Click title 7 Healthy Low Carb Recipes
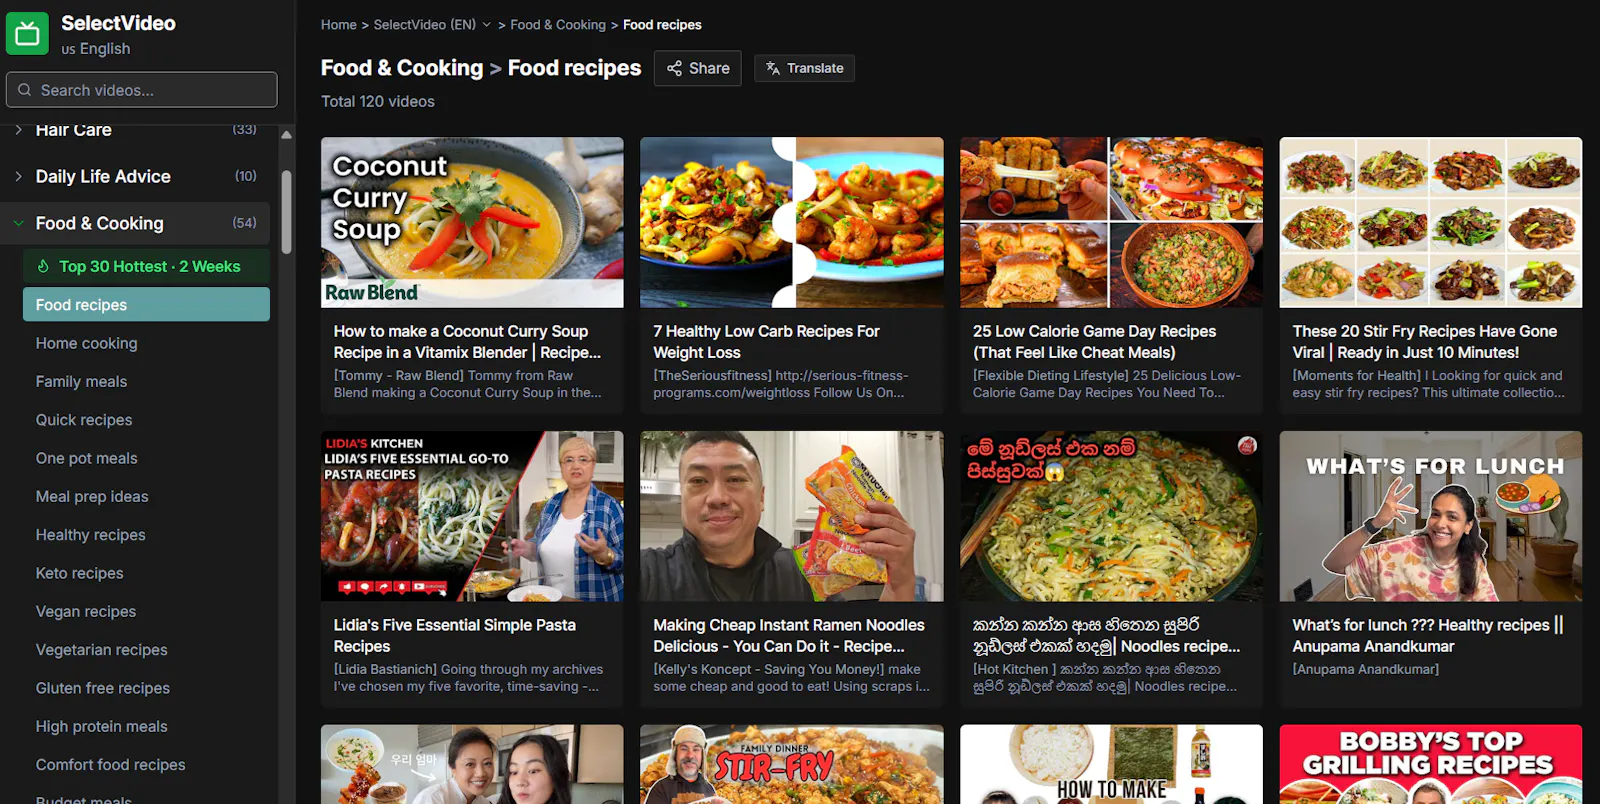The width and height of the screenshot is (1600, 804). (766, 342)
